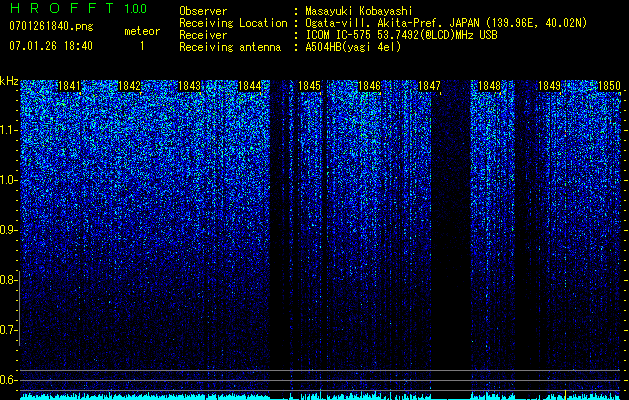Click the 1.0 kHz axis label
The image size is (629, 400).
tap(8, 180)
